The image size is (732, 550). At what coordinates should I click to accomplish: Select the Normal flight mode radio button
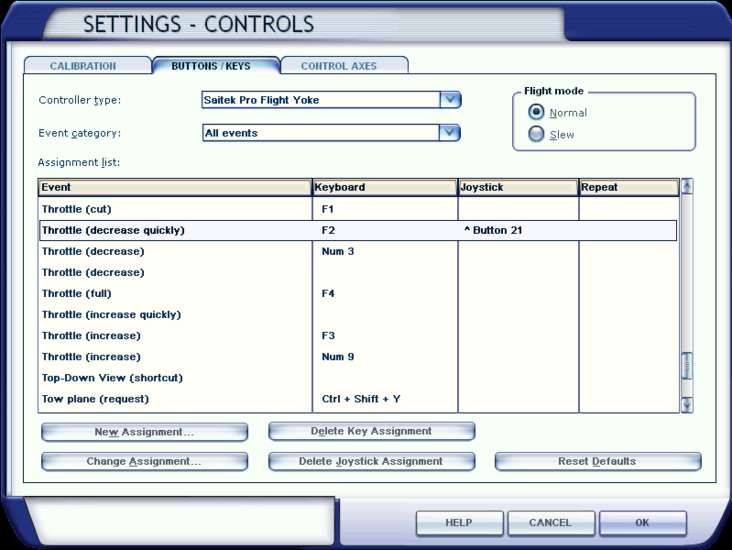pos(536,112)
